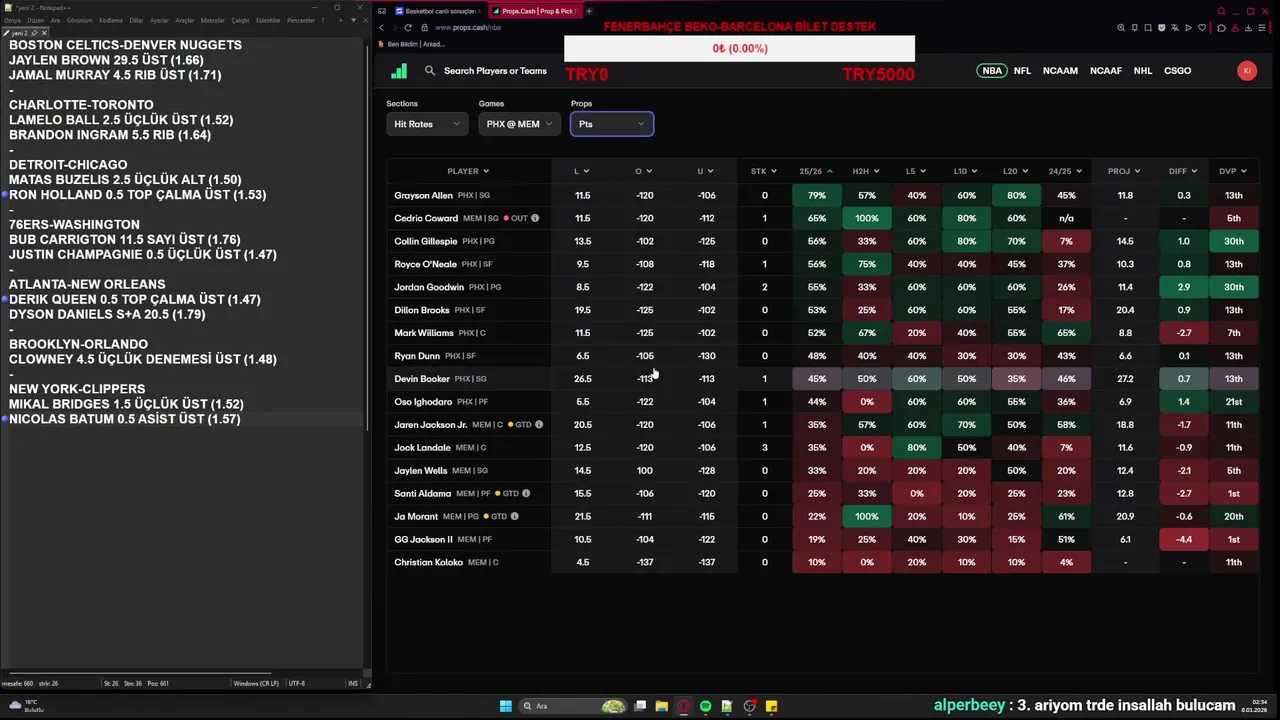Open Notepad++ Dosya menu
Viewport: 1280px width, 720px height.
pyautogui.click(x=12, y=20)
